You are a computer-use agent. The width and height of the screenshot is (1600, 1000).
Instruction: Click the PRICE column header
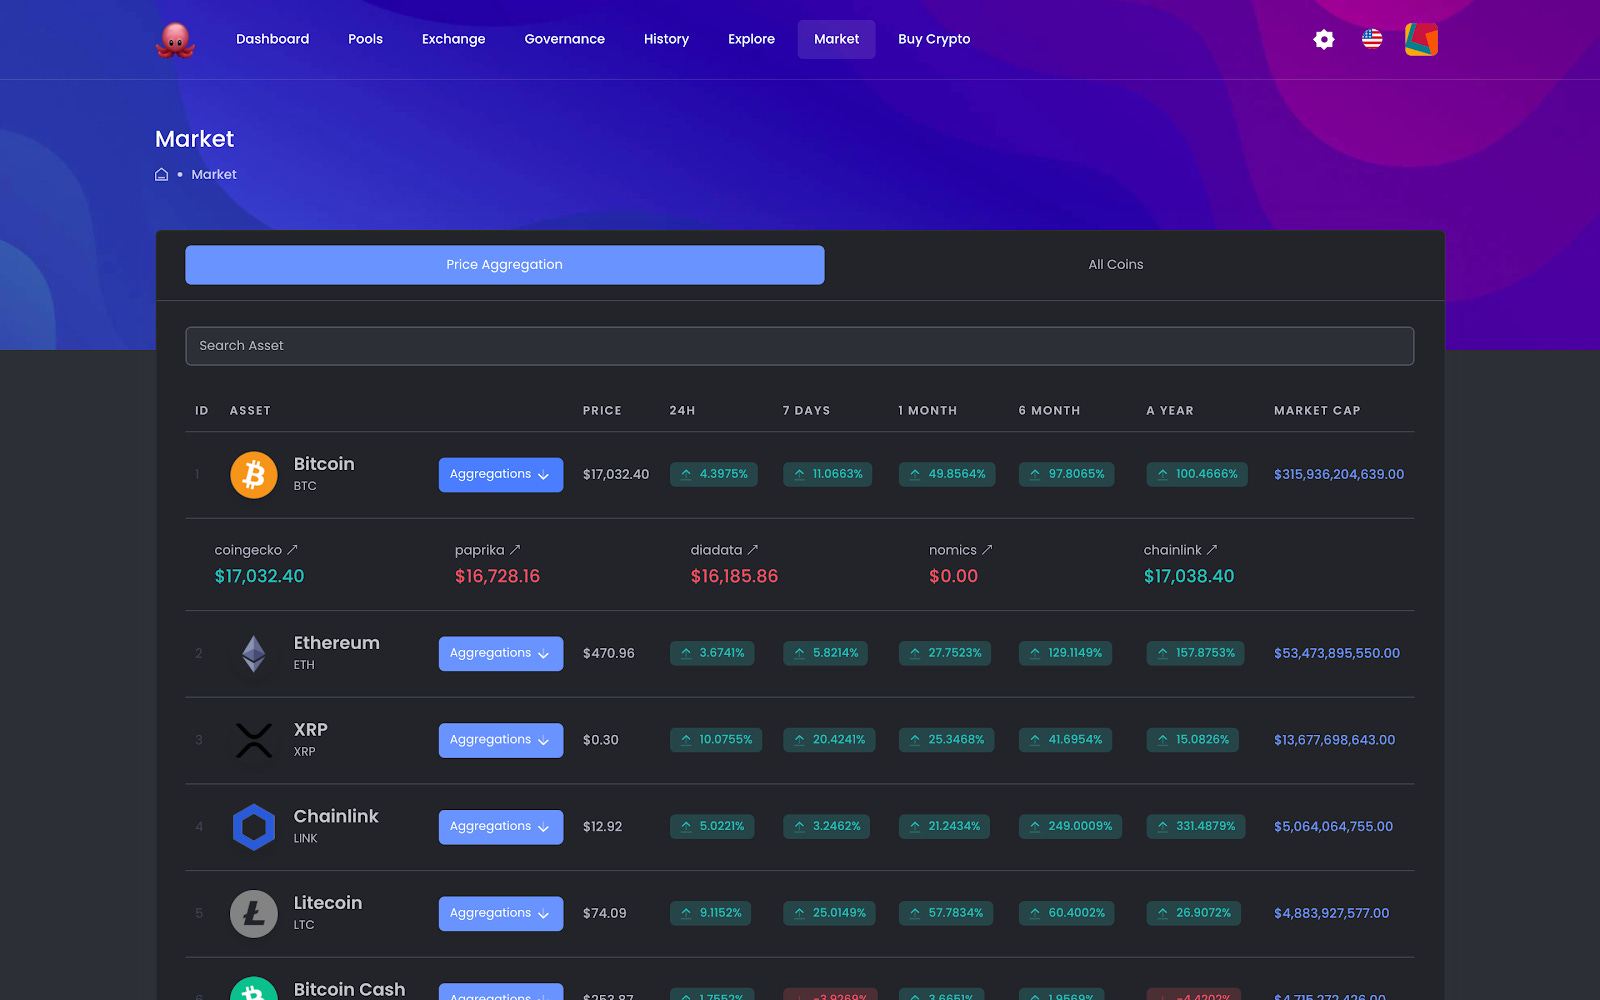(602, 411)
